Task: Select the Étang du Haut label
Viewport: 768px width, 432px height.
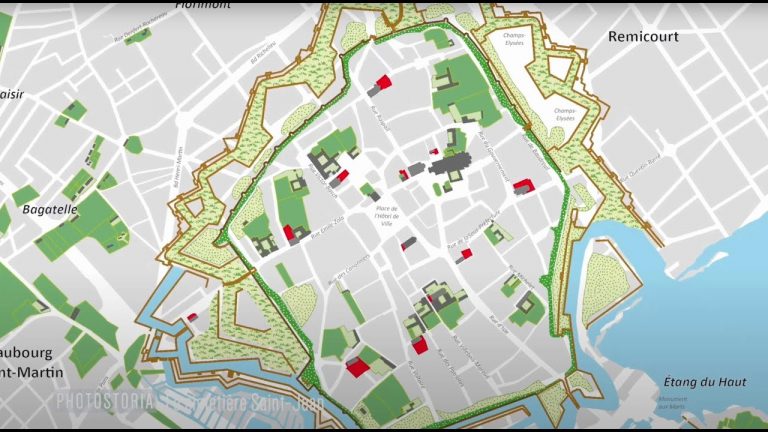Action: [705, 382]
